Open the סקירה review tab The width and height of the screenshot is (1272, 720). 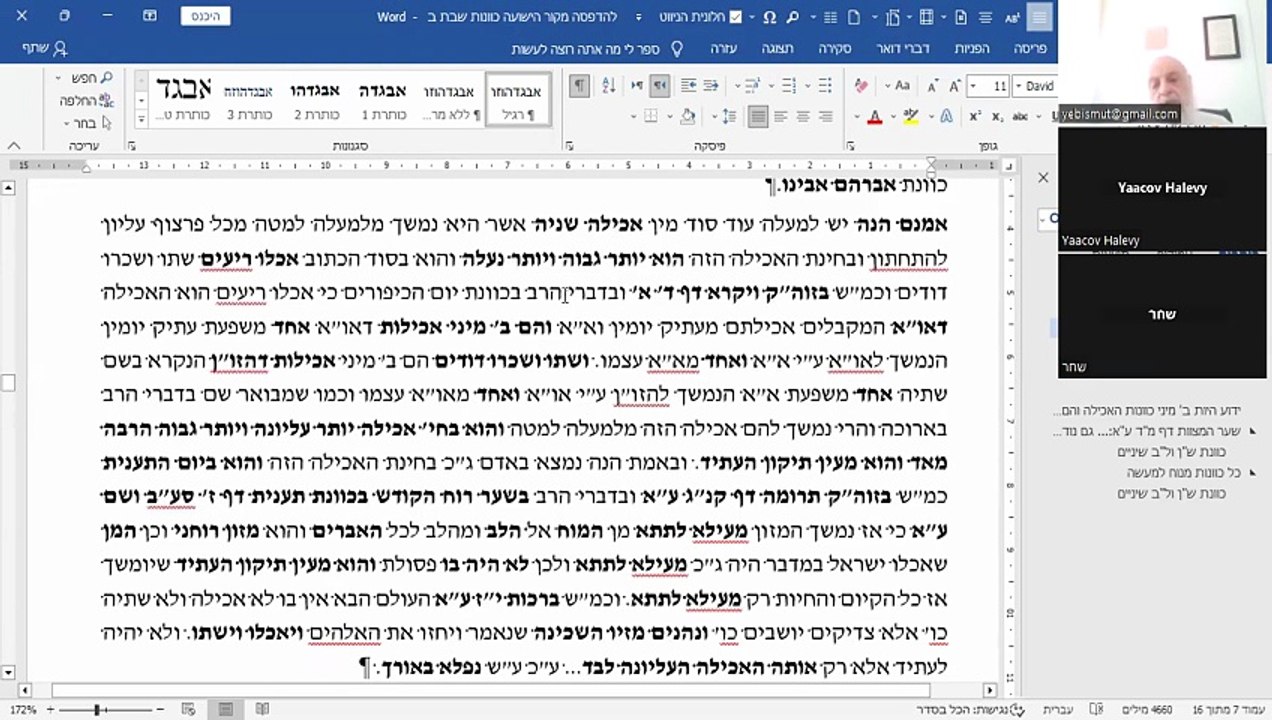(x=835, y=49)
